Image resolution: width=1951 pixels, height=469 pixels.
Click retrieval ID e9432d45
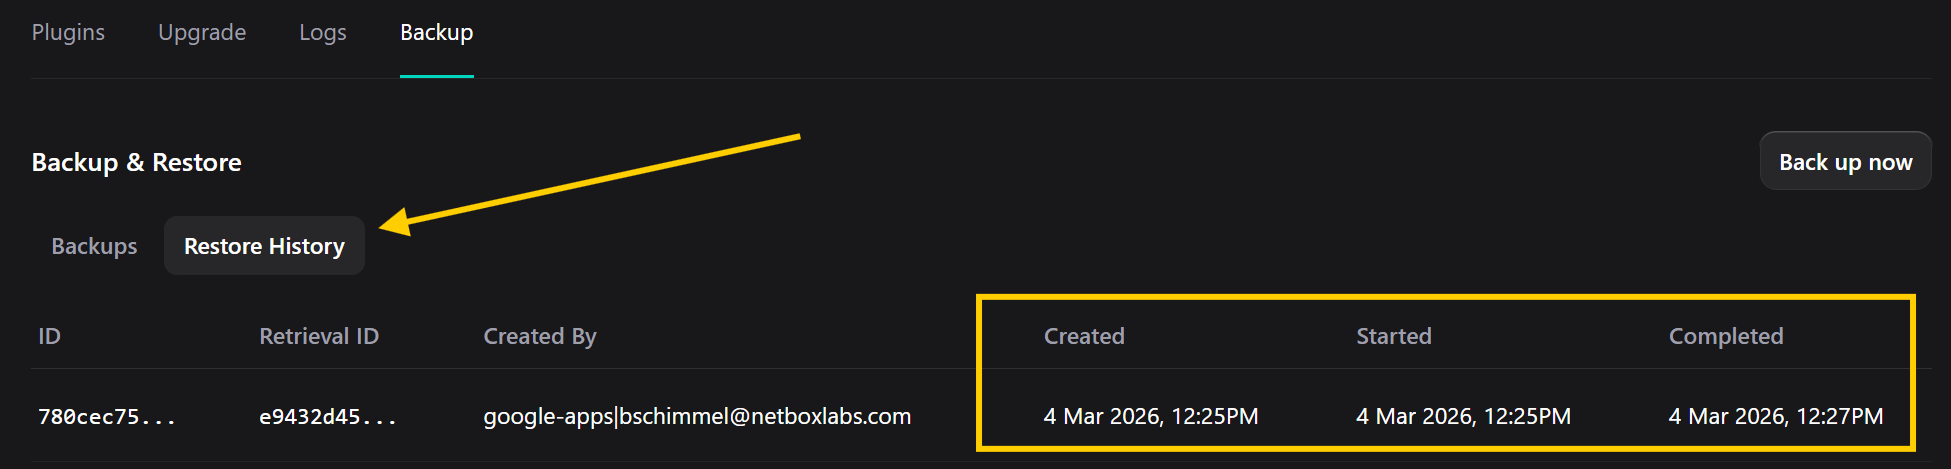click(328, 417)
